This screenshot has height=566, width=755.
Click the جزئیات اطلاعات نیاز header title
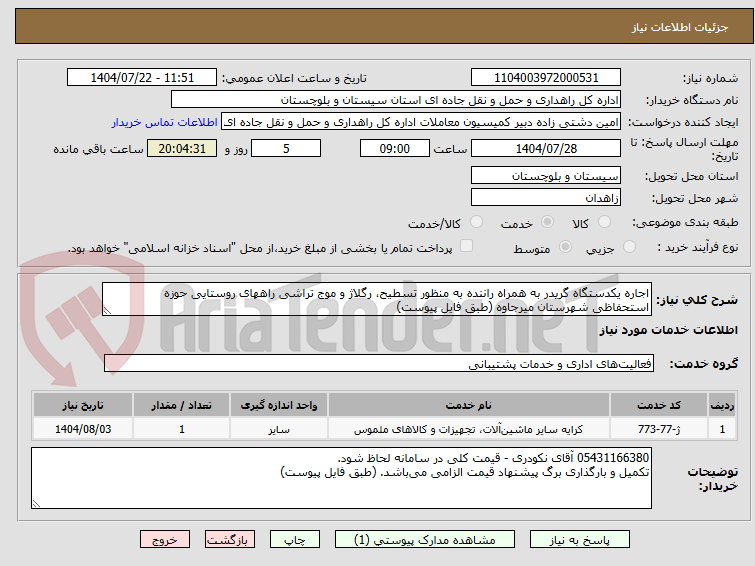click(x=680, y=27)
